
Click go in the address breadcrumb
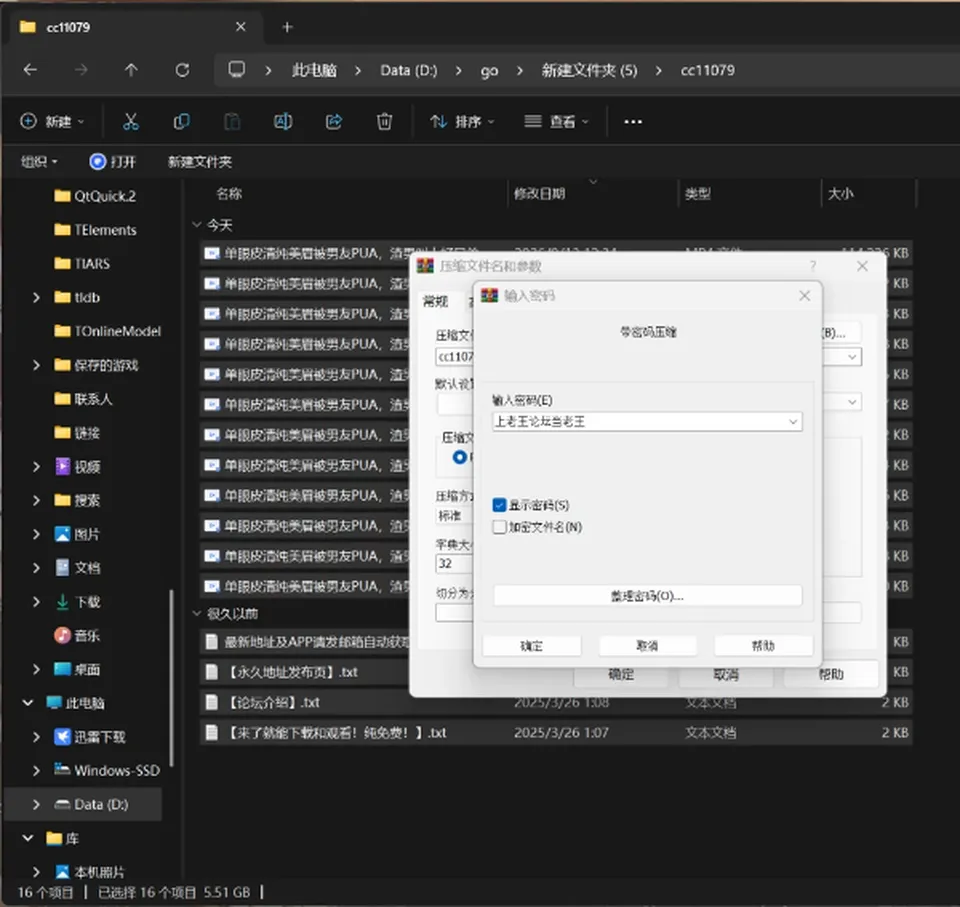click(x=489, y=70)
